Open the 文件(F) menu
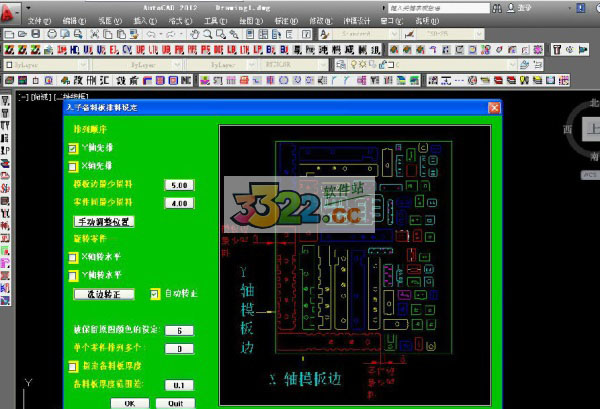 pos(39,21)
